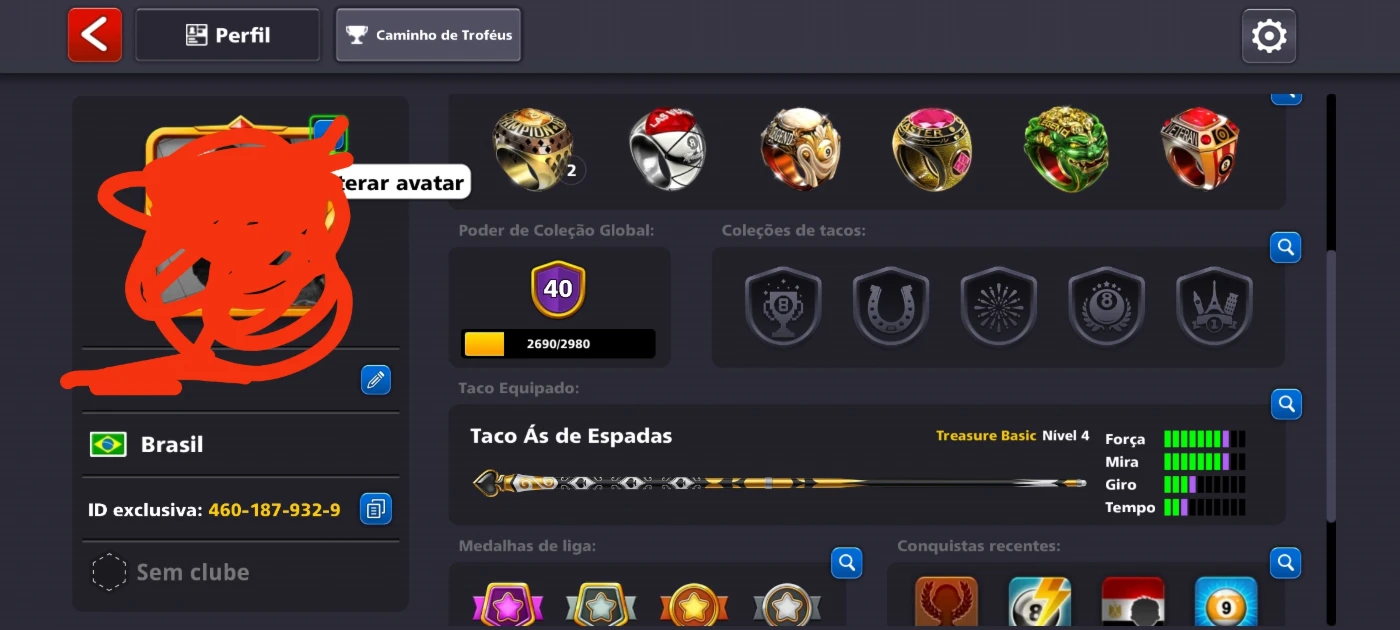Screen dimensions: 1400x630
Task: Select the green dragon ring
Action: pyautogui.click(x=1066, y=149)
